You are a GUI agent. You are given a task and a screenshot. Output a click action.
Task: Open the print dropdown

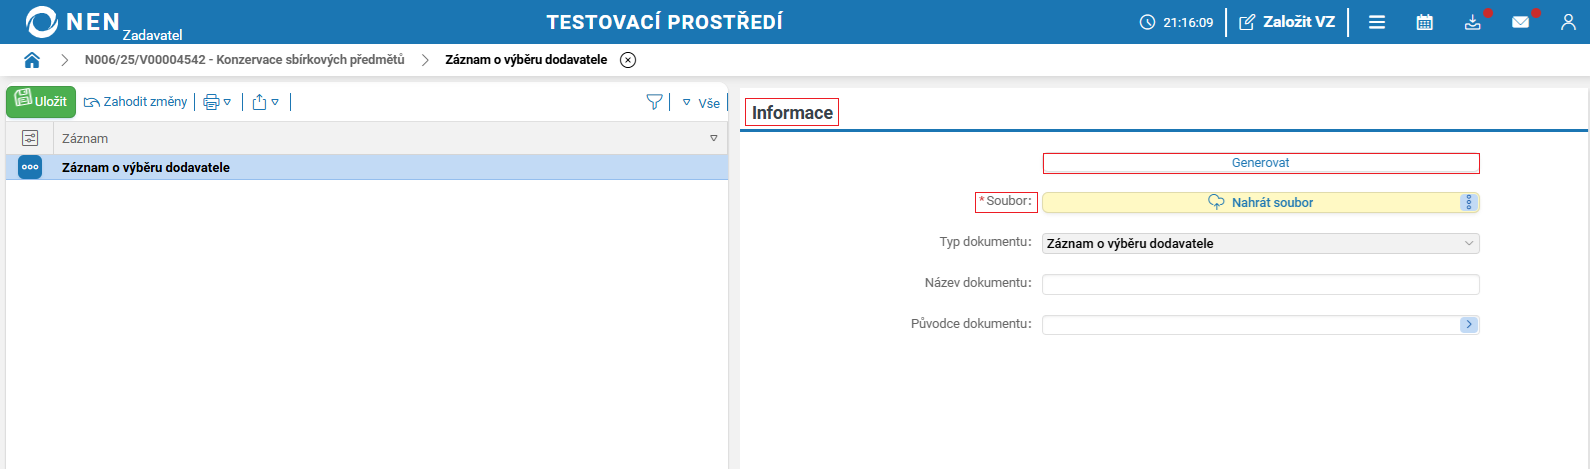(x=217, y=102)
